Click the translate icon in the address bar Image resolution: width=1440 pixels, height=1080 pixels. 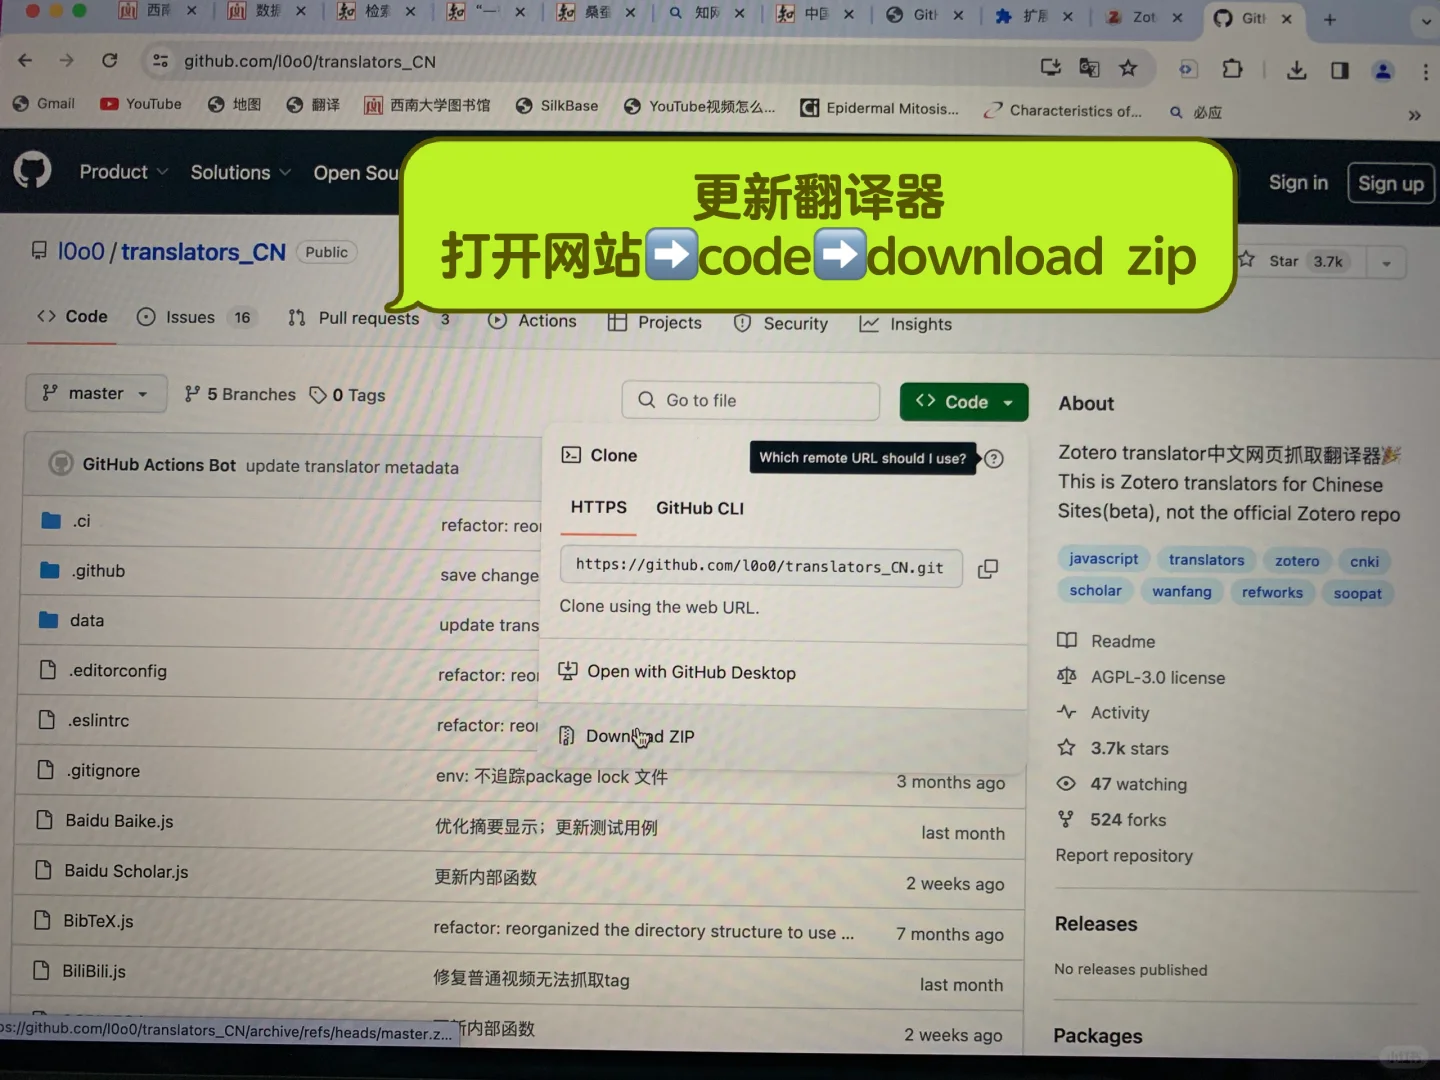pyautogui.click(x=1089, y=67)
